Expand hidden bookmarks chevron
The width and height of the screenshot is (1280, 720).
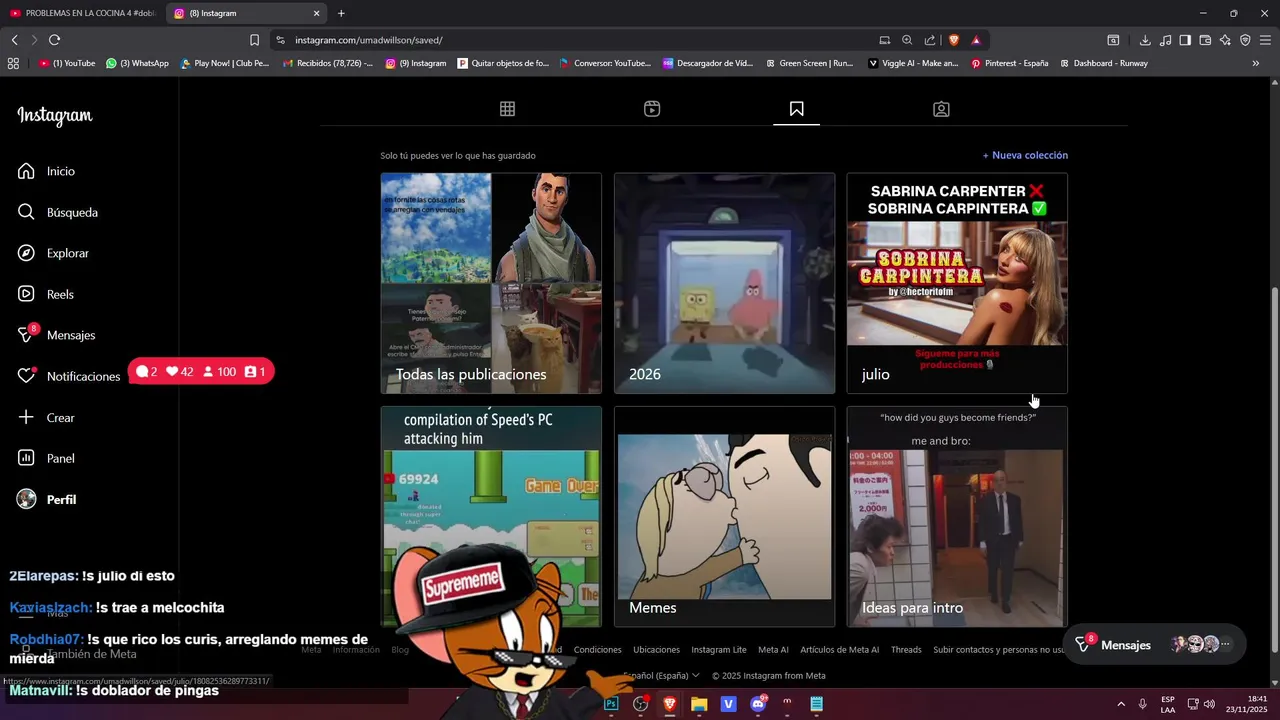(1256, 63)
